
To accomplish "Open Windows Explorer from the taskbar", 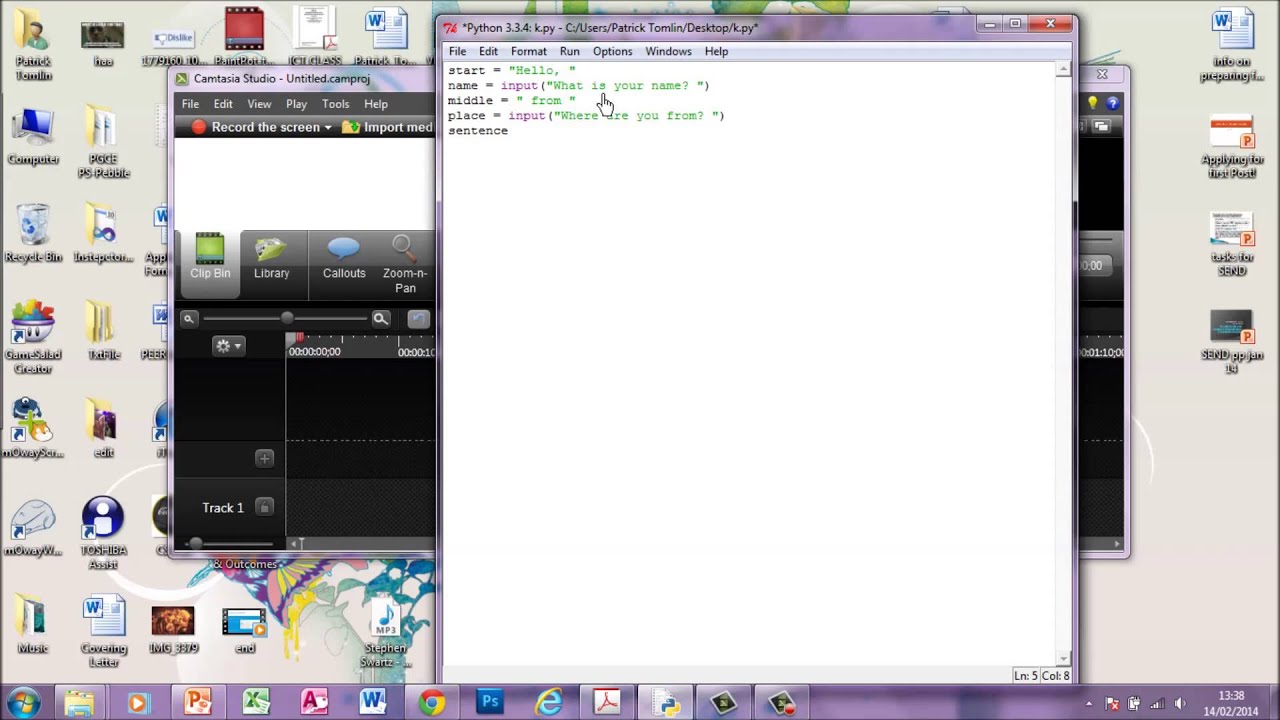I will [x=80, y=702].
